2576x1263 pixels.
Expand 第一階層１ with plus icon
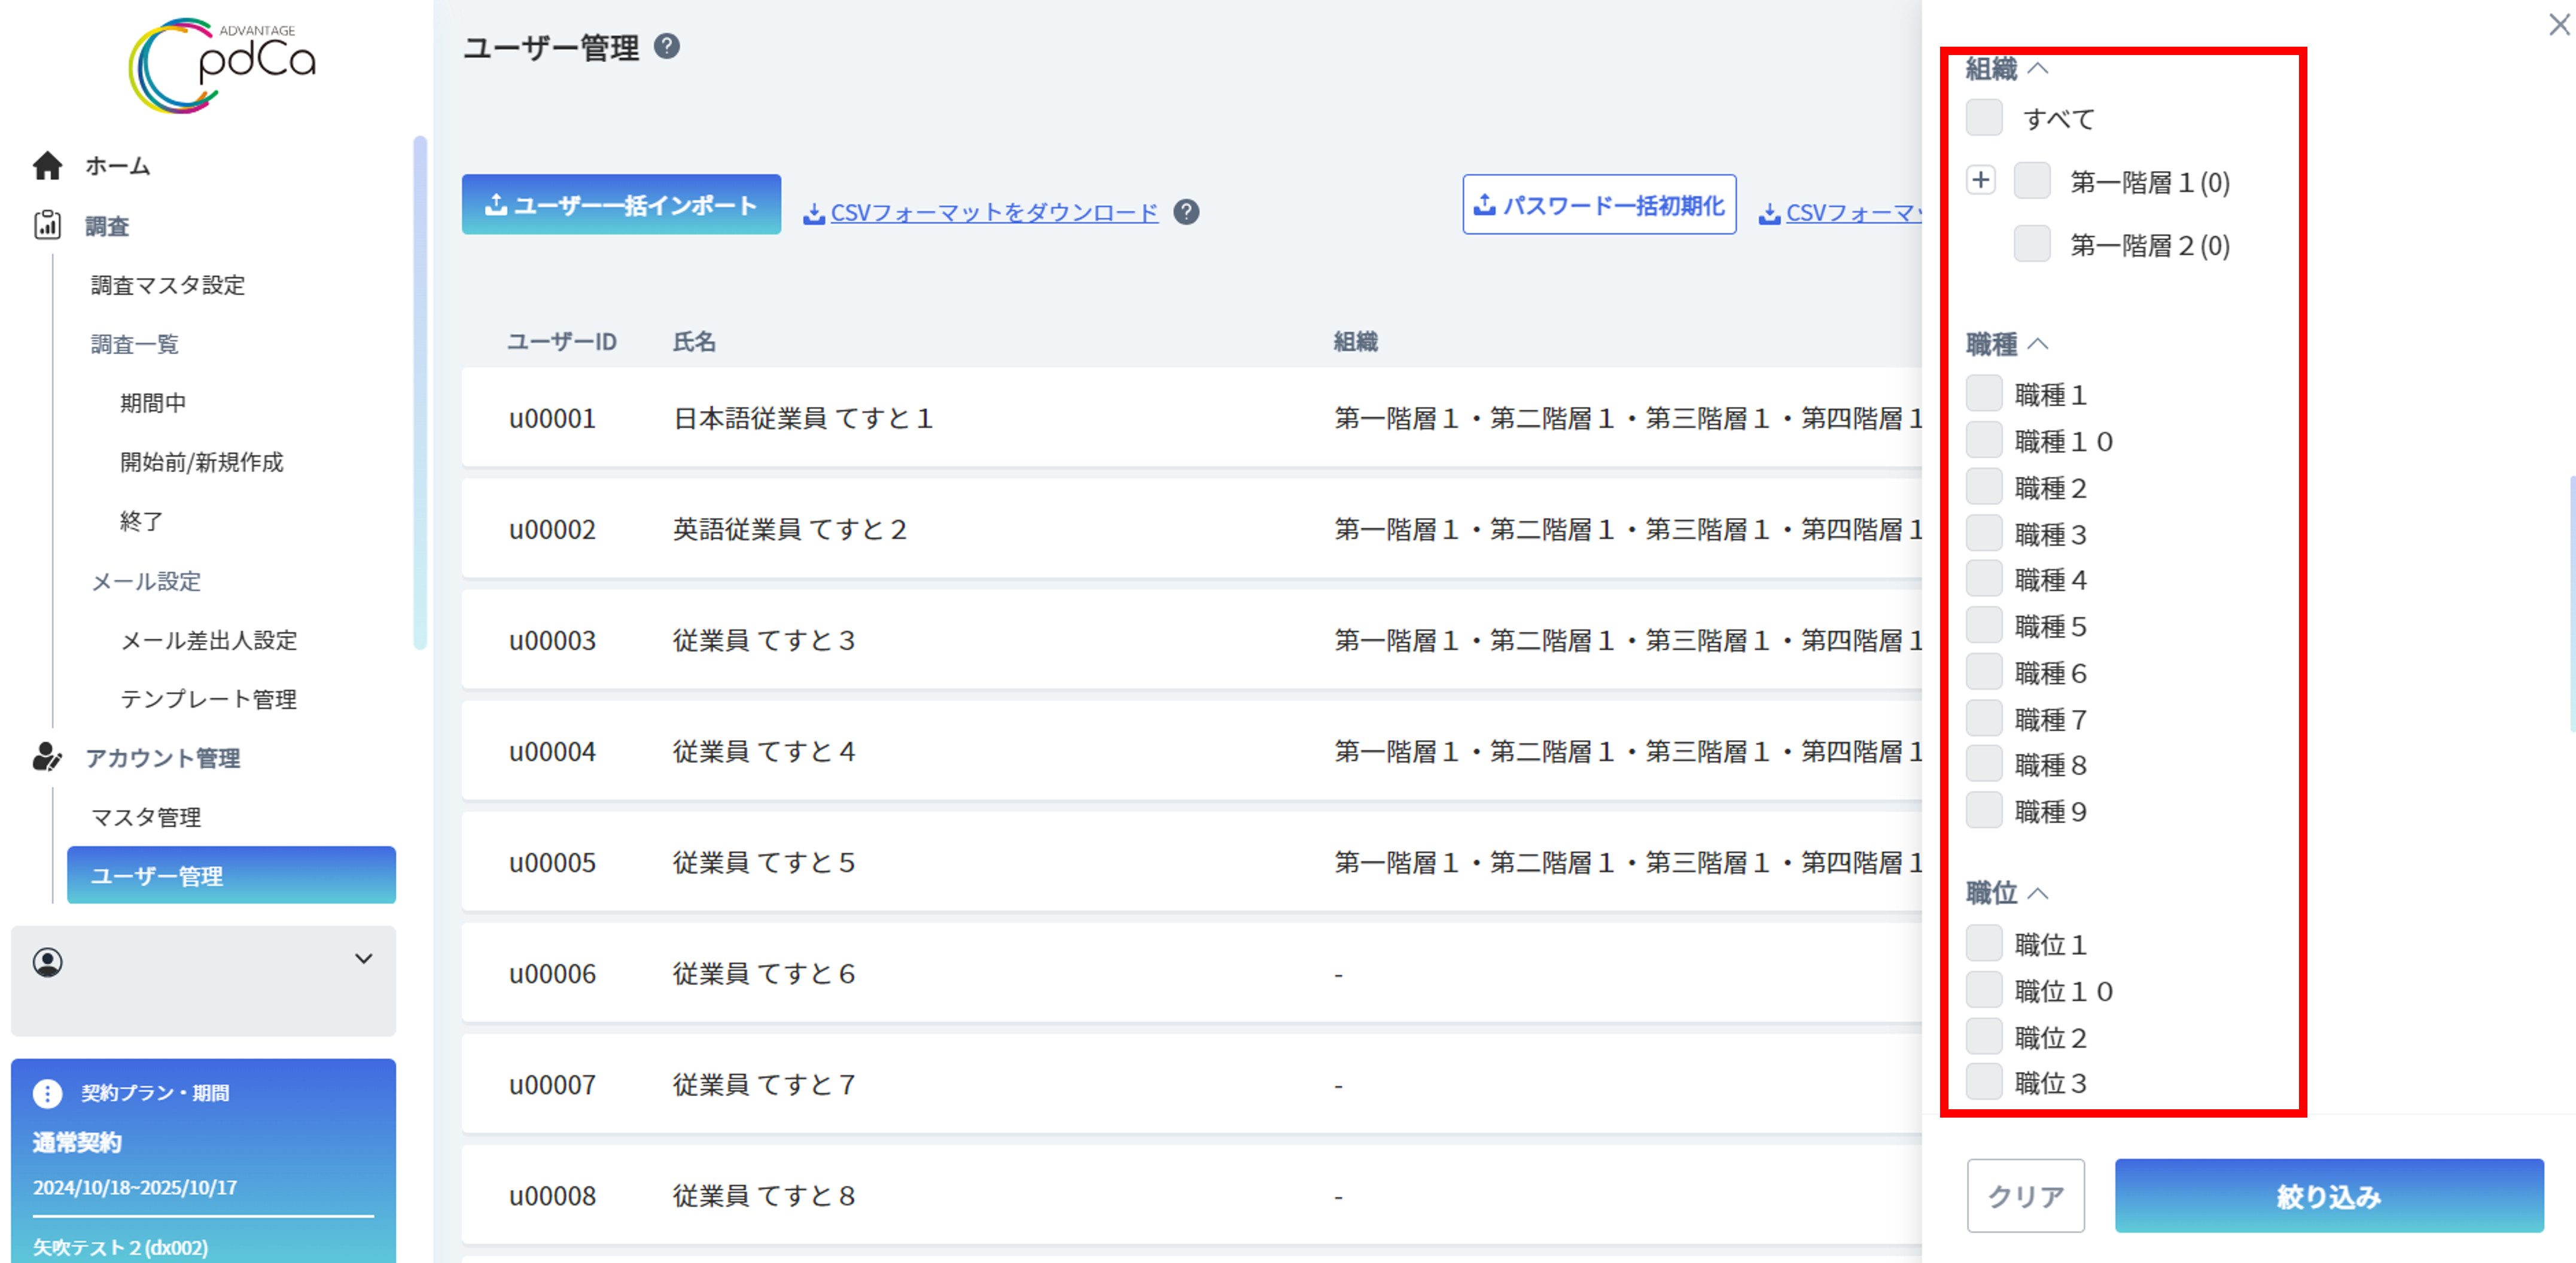[x=1980, y=181]
